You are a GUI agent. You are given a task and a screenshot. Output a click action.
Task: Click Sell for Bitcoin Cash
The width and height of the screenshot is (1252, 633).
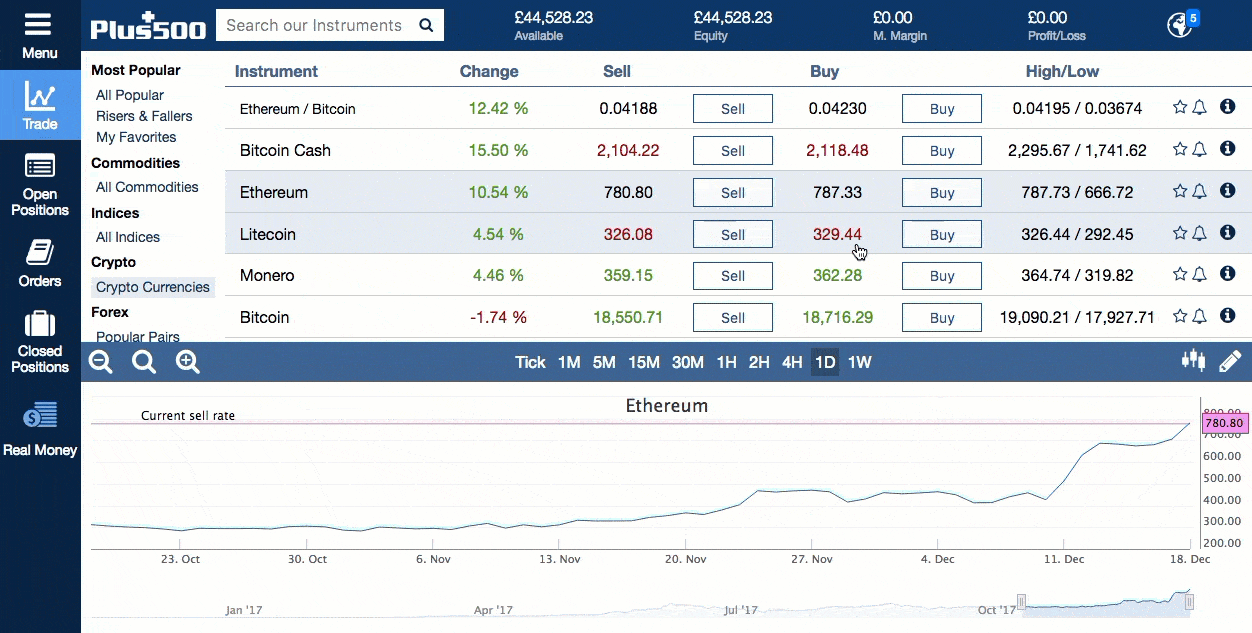(x=733, y=151)
